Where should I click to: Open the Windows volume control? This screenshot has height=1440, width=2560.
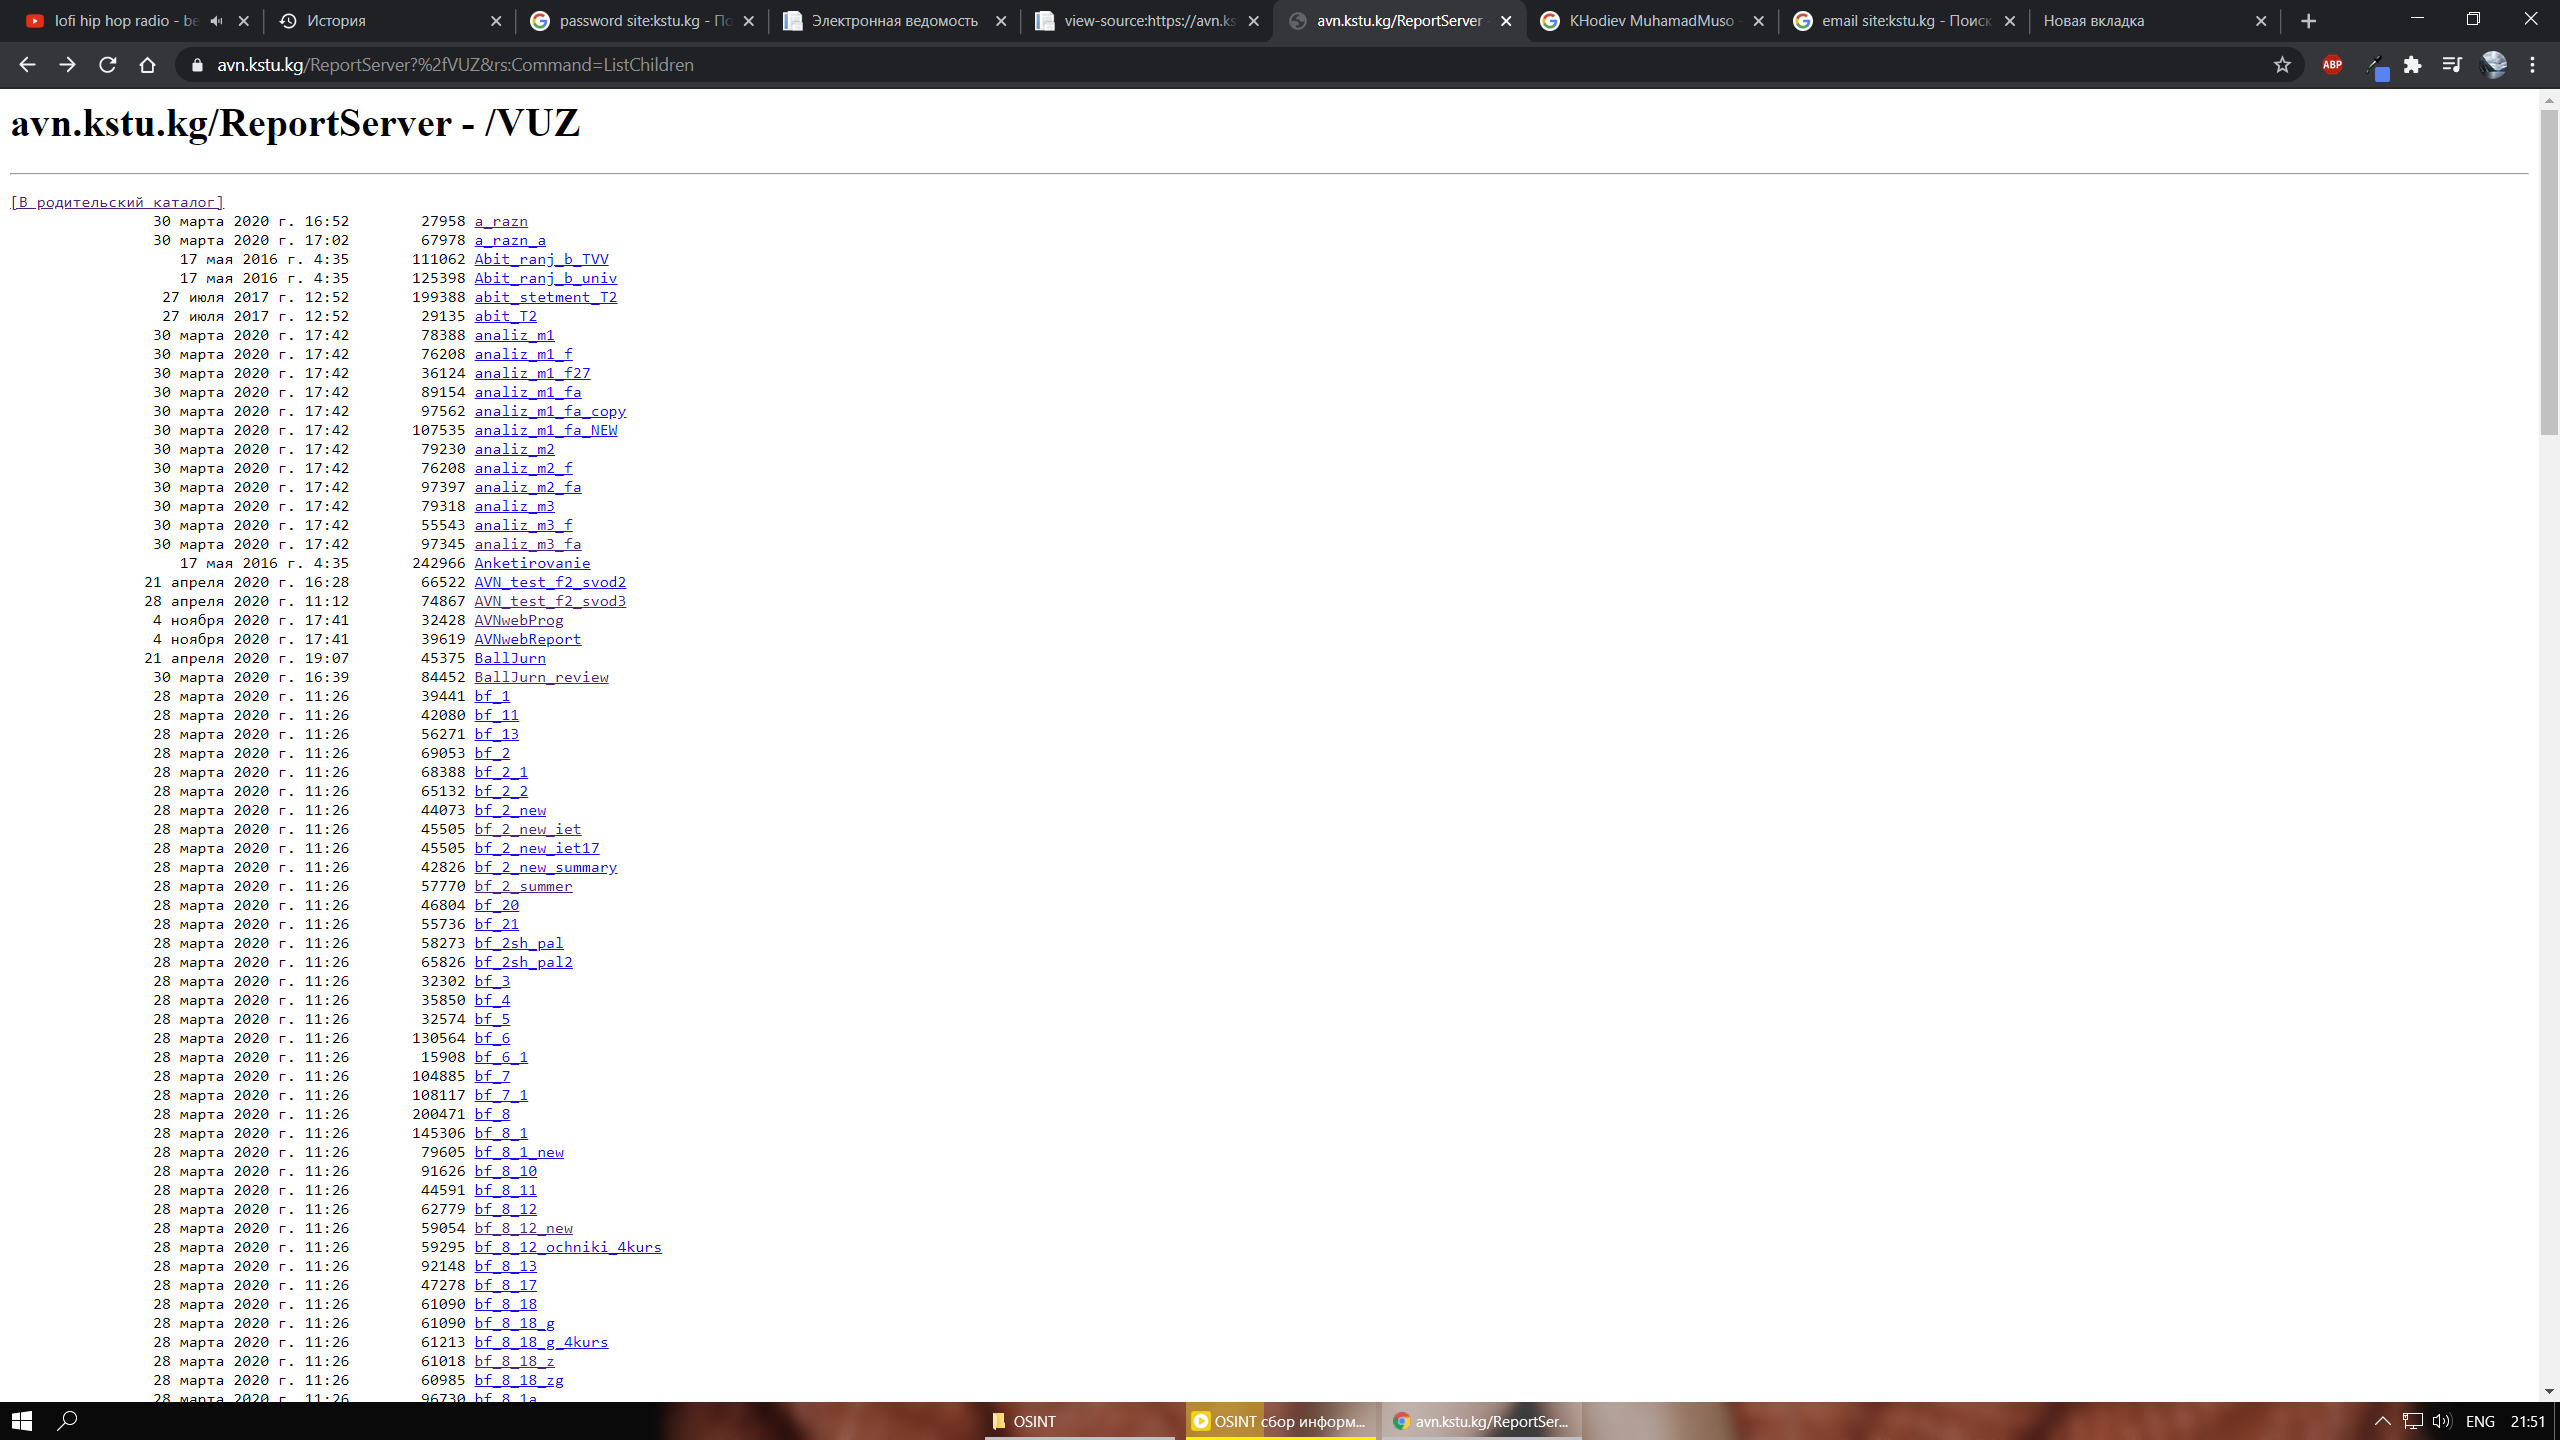(2442, 1421)
